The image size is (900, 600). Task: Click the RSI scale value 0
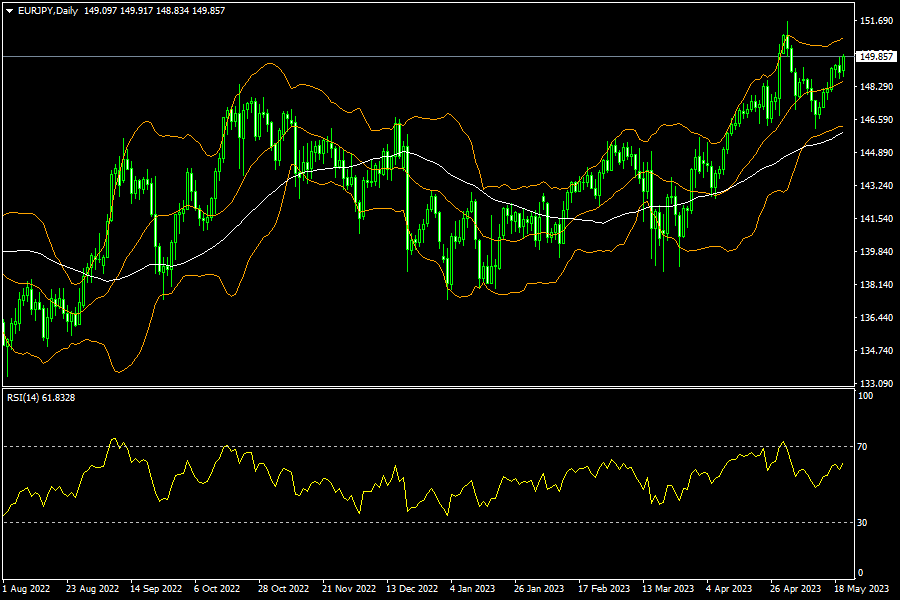coord(860,572)
